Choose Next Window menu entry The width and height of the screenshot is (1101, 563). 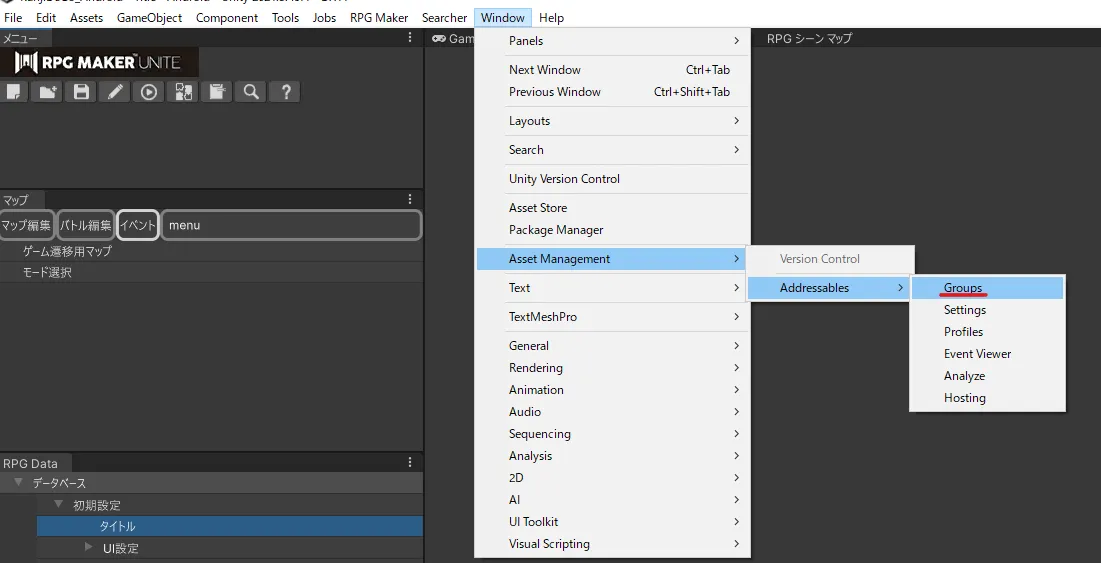[x=612, y=69]
